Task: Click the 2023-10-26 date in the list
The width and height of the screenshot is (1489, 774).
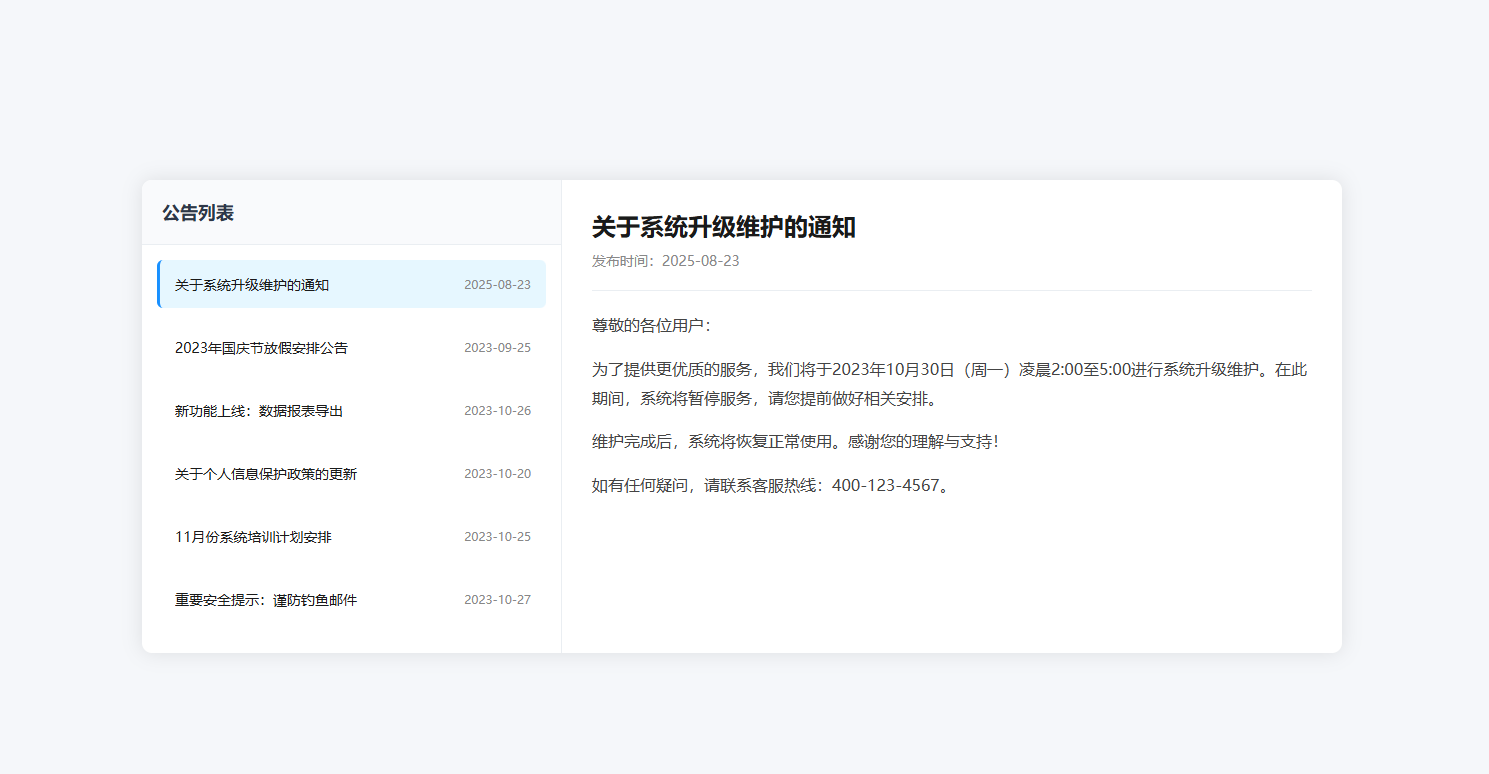Action: [497, 411]
